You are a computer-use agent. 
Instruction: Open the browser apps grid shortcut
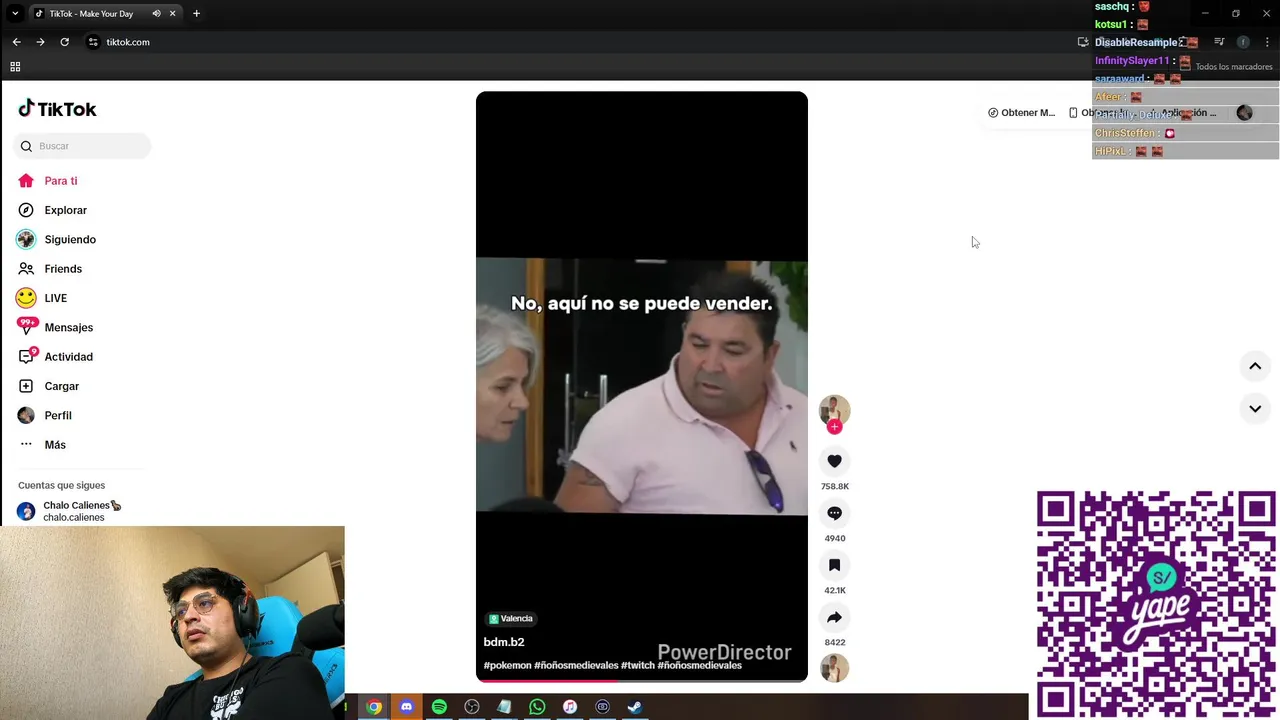point(15,67)
